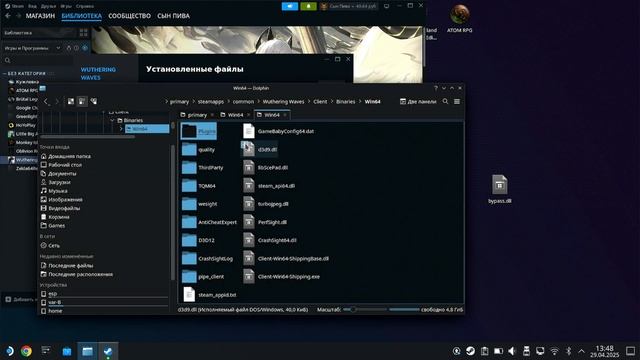Expand Игры и Программы dropdown in Steam
This screenshot has height=360, width=640.
[32, 48]
